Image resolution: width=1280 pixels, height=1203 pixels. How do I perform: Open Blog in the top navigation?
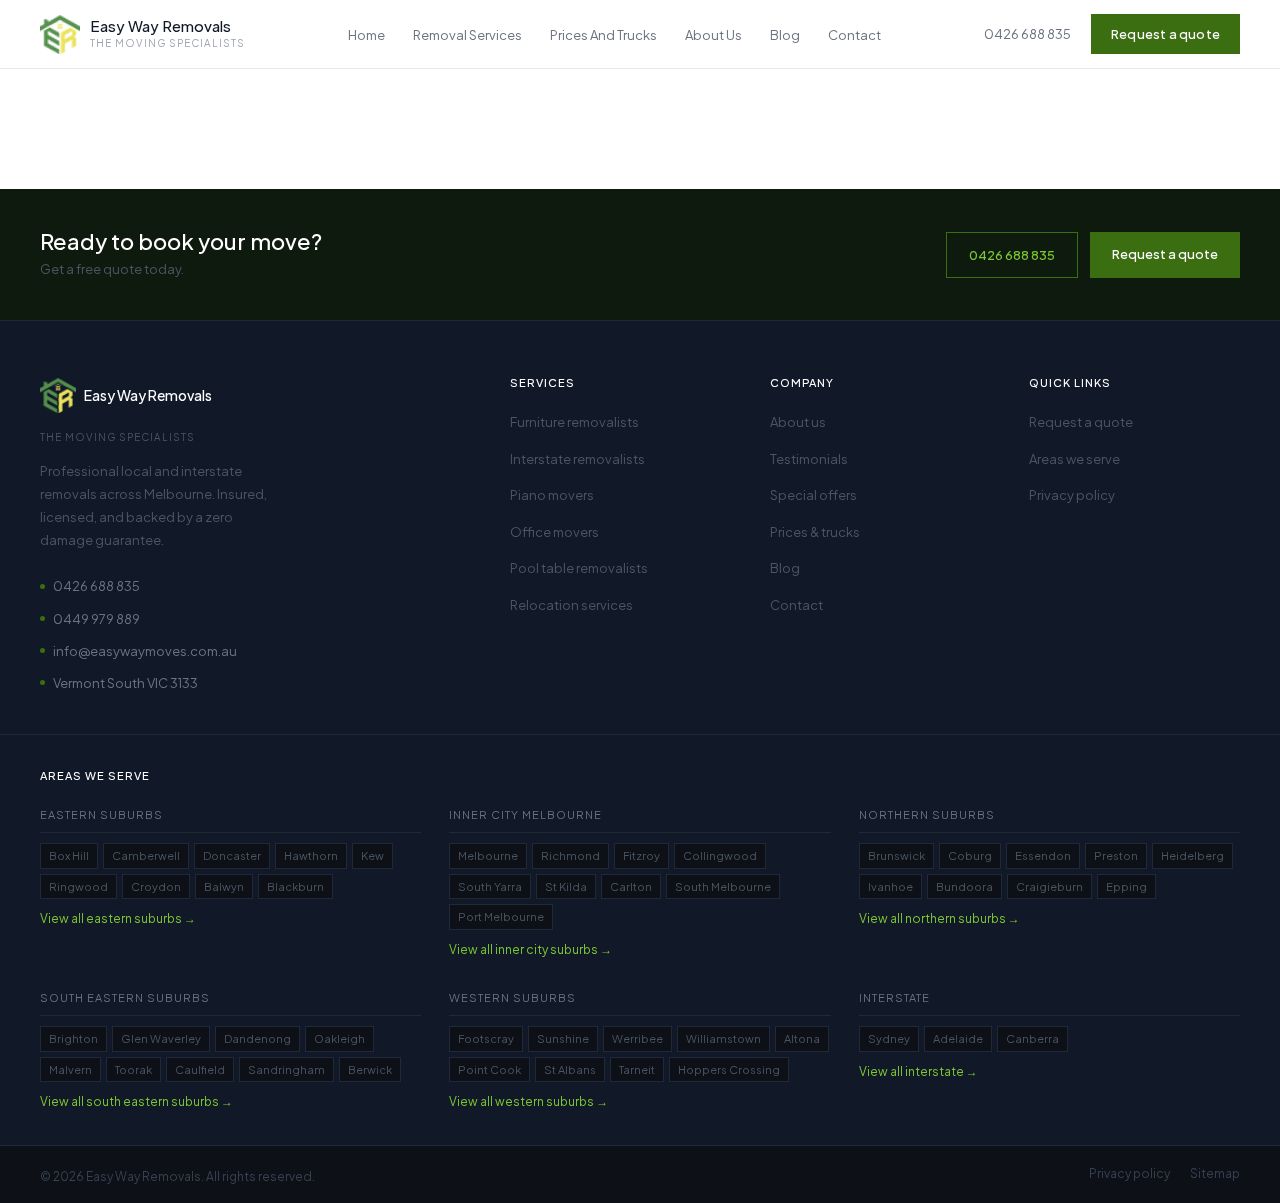click(x=785, y=35)
